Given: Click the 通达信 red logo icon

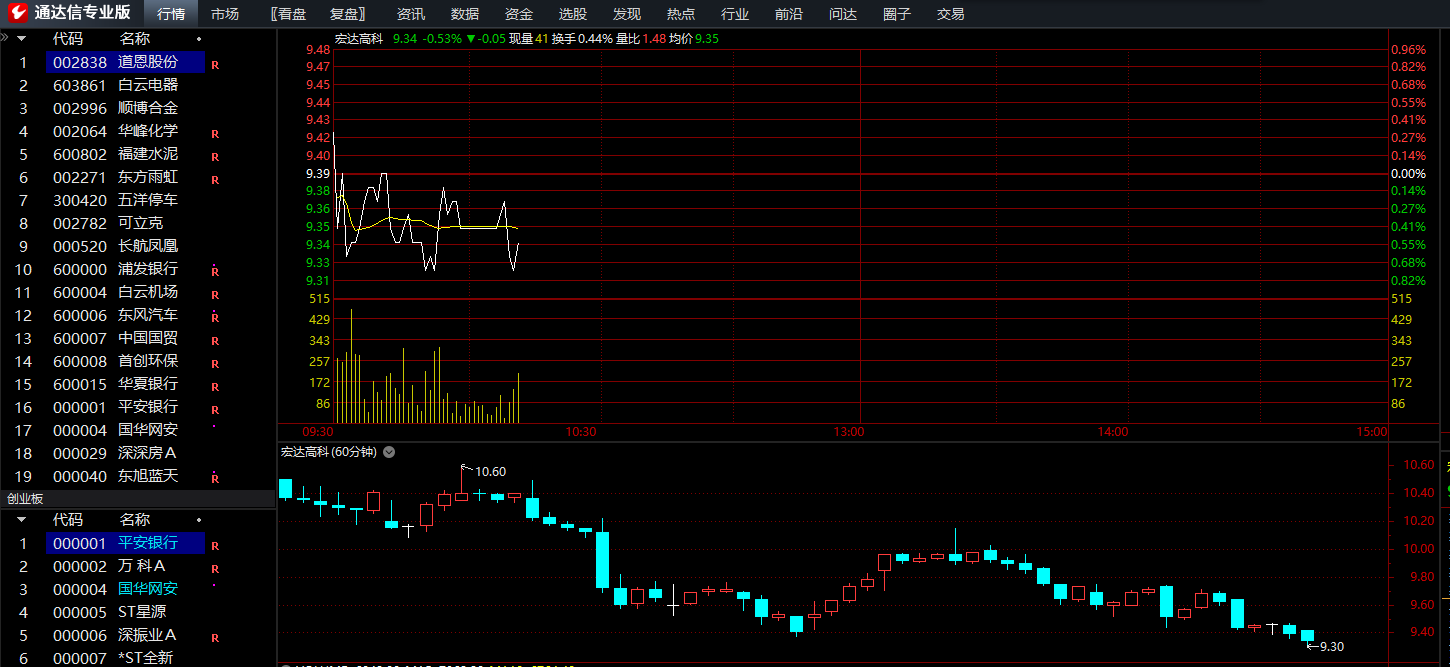Looking at the screenshot, I should (x=19, y=13).
